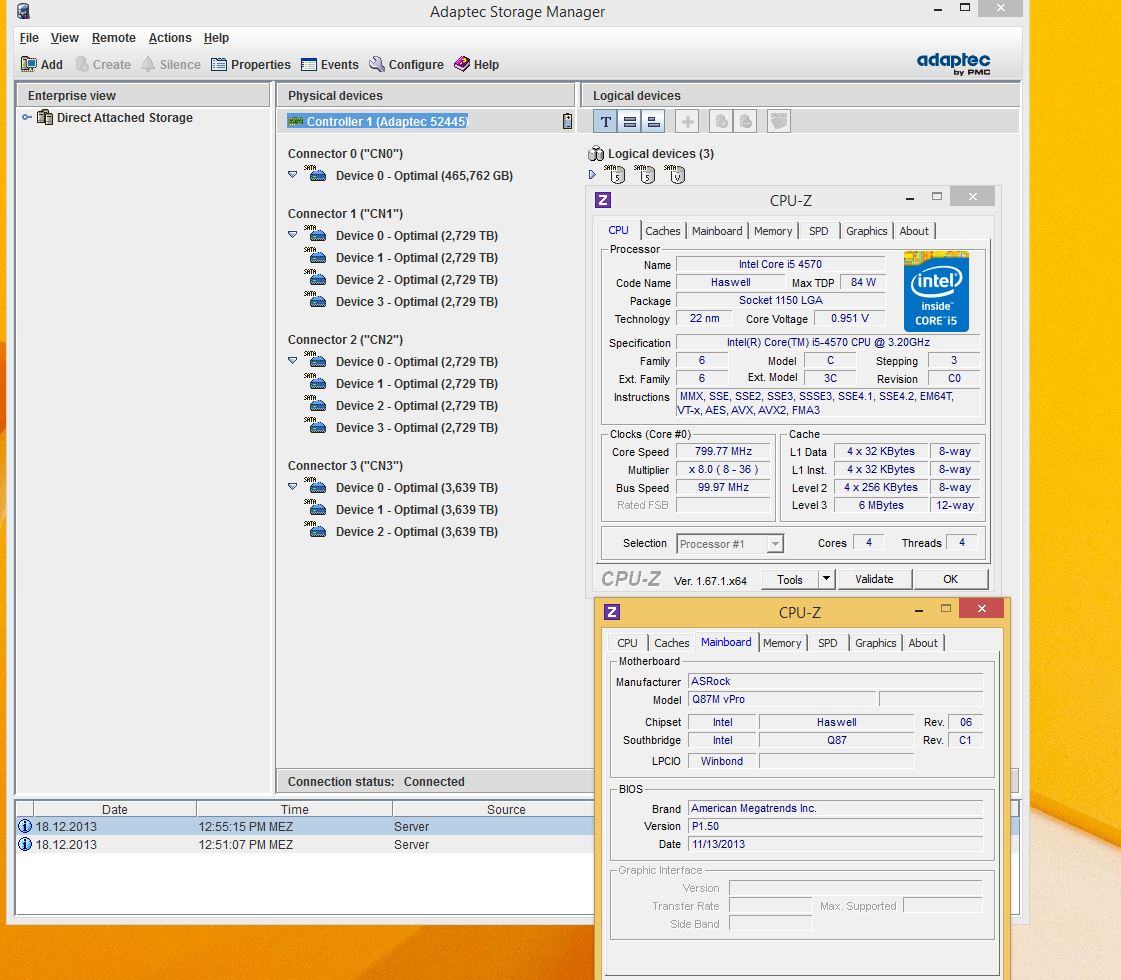This screenshot has width=1121, height=980.
Task: Click the second grayed hot-spare drive icon
Action: tap(745, 122)
